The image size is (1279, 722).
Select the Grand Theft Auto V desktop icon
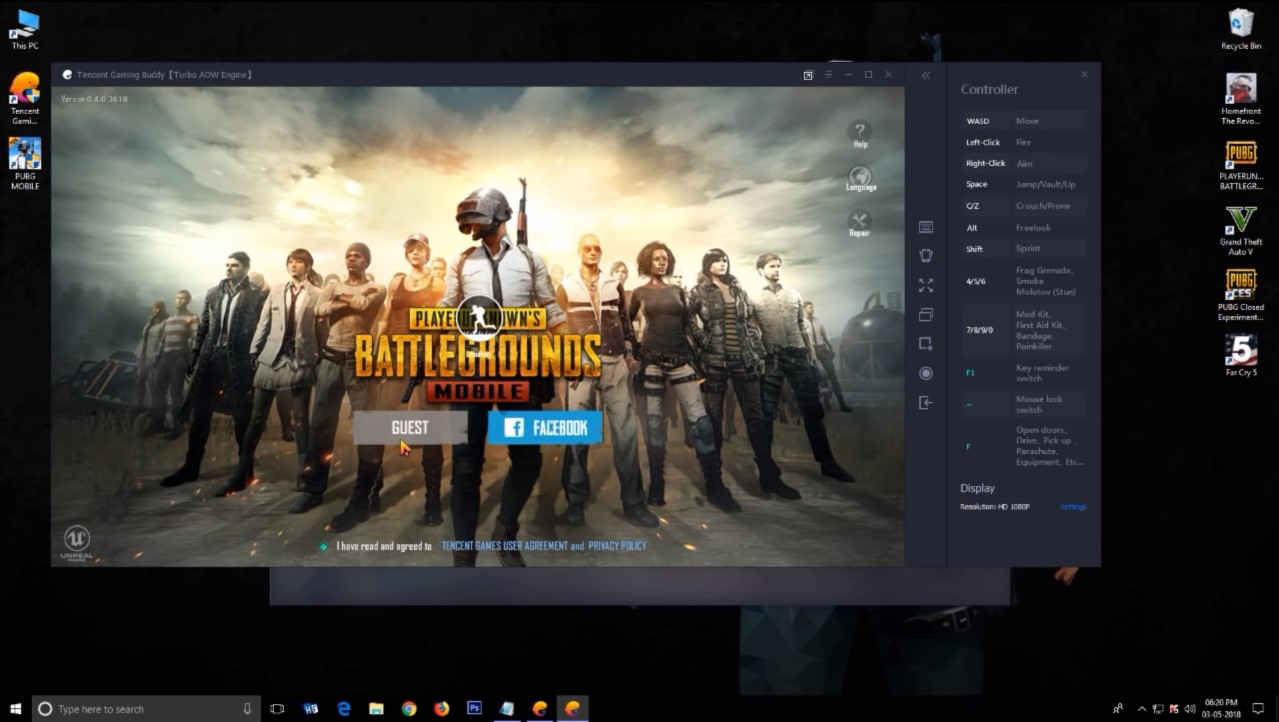[x=1241, y=231]
